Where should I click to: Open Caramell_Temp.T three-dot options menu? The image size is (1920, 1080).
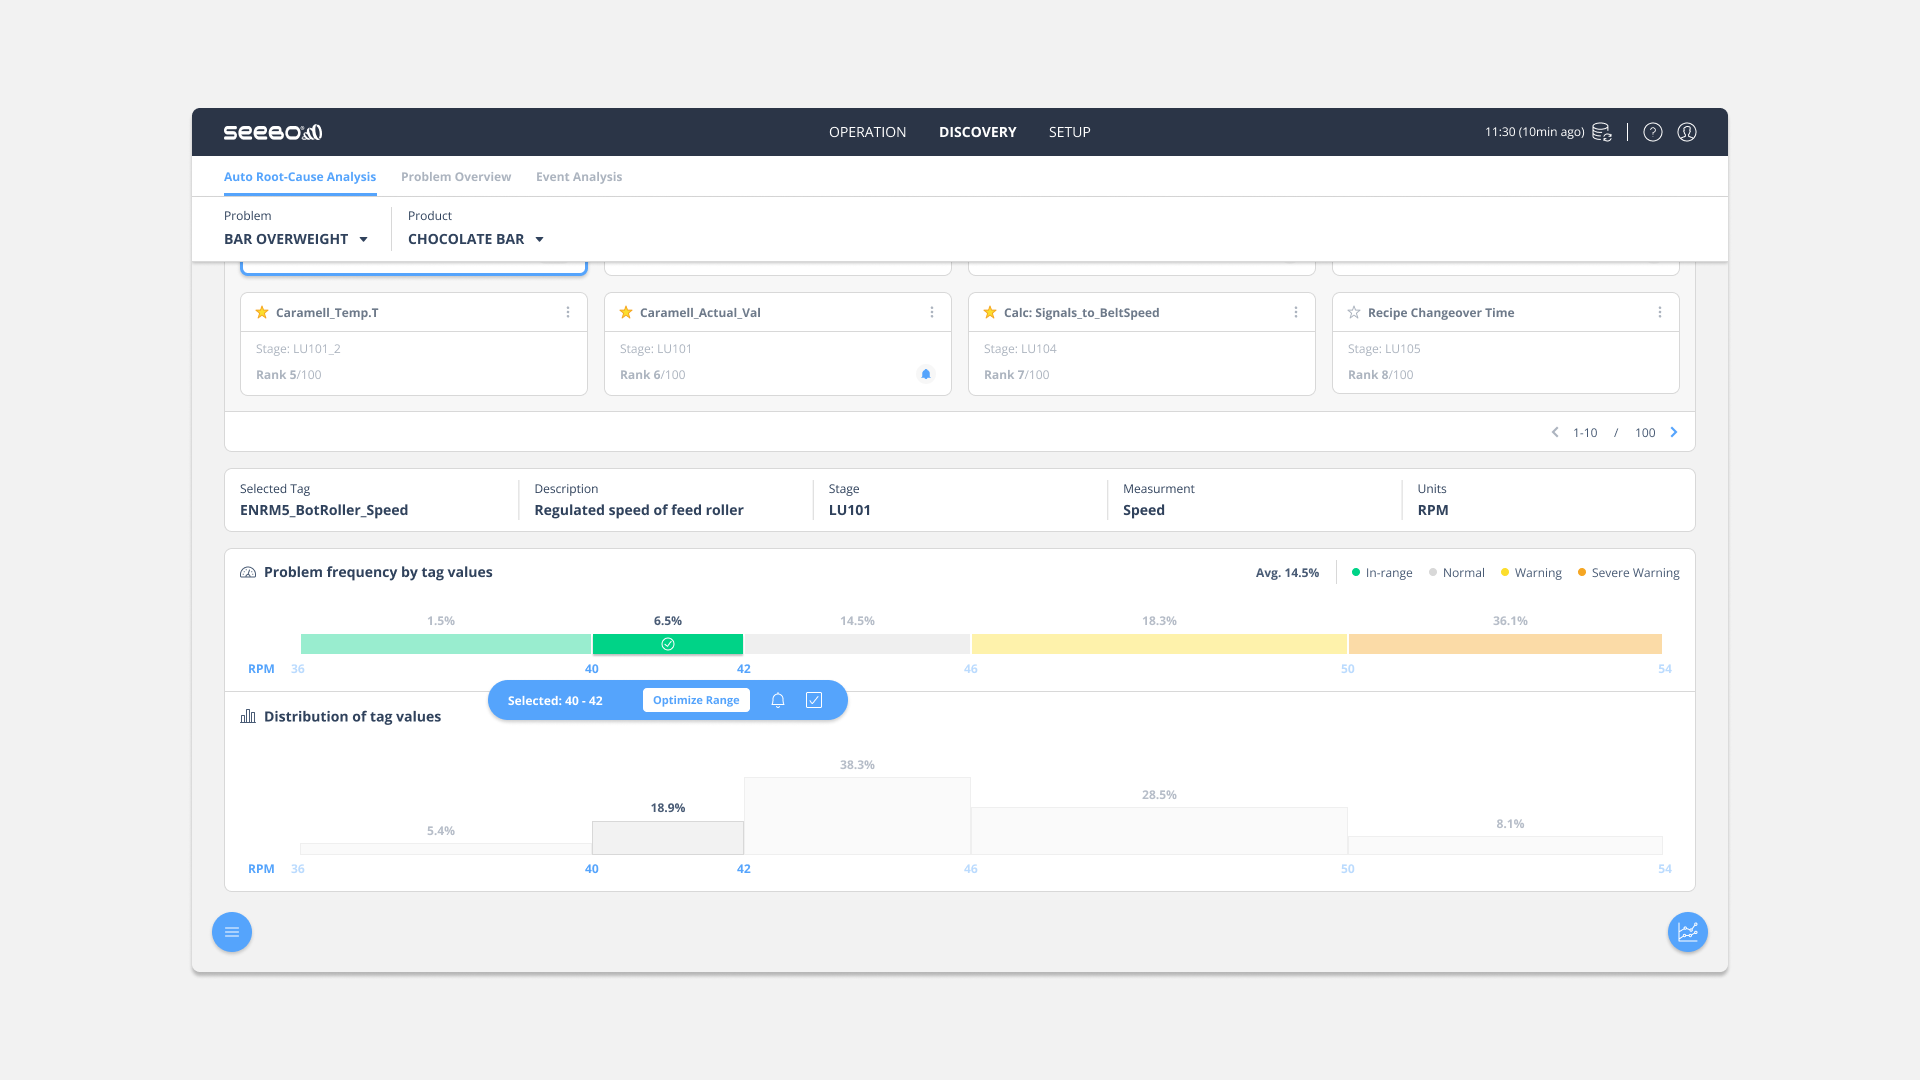(x=568, y=312)
